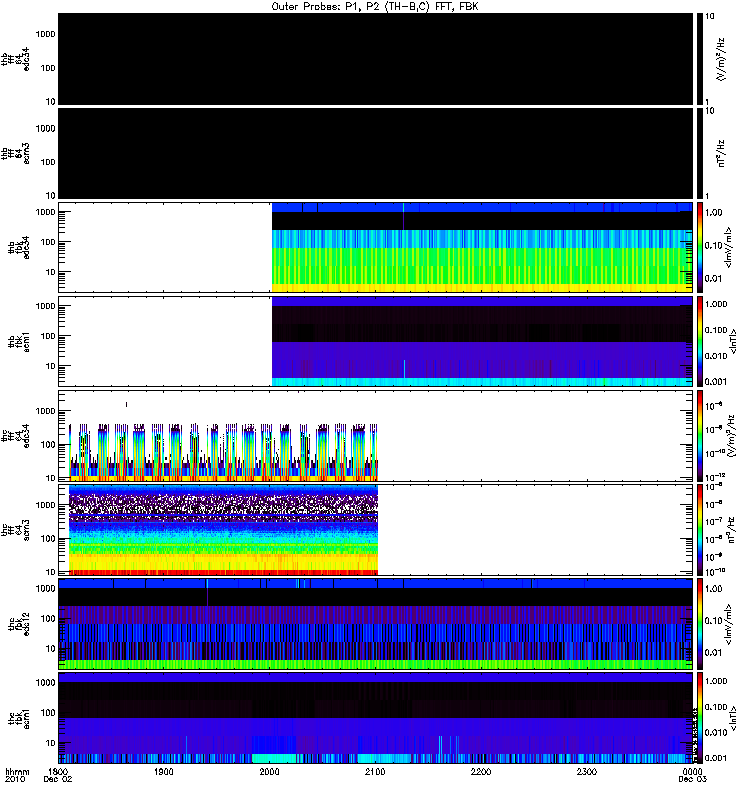Click the '(V/m)²/Hz' unit label of top panel
Screen dimensions: 750x800
click(721, 59)
